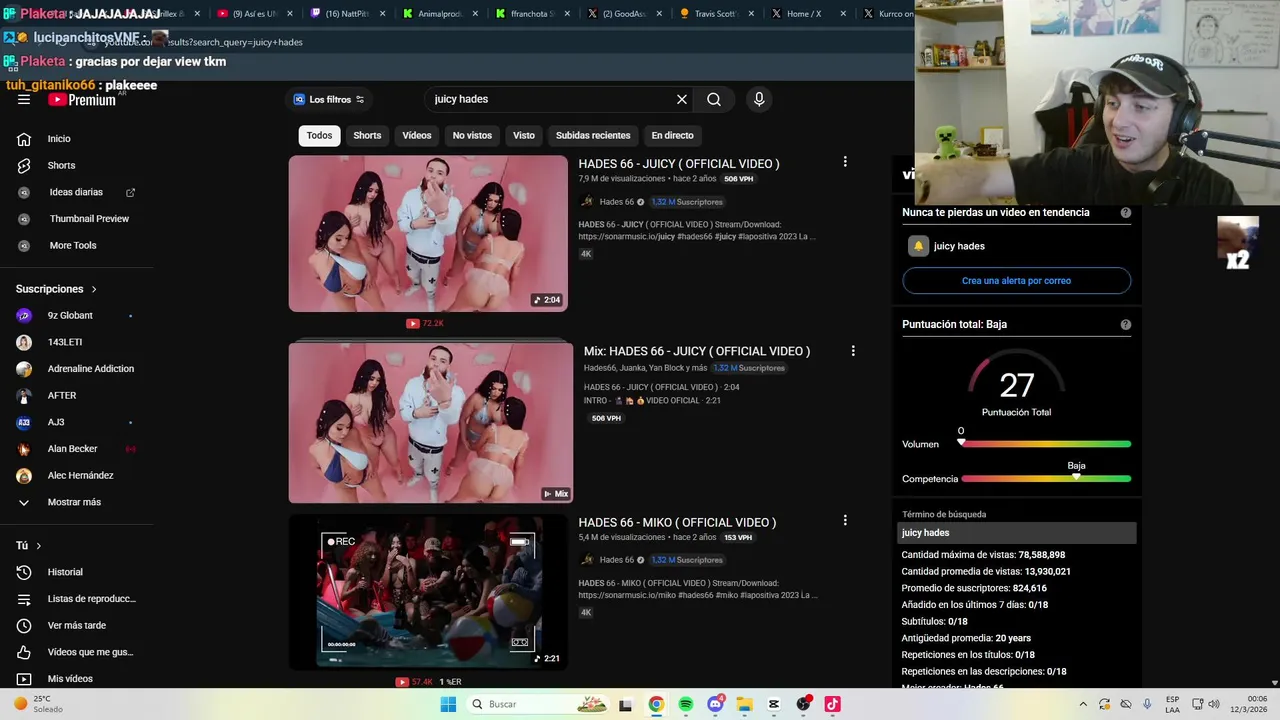Open Ideas diarias sidebar item
The height and width of the screenshot is (720, 1280).
76,192
